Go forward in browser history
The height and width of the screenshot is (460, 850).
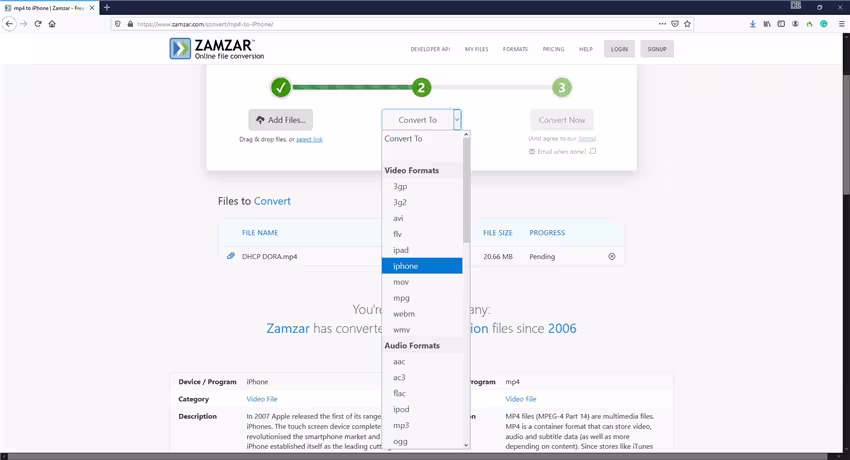coord(23,24)
